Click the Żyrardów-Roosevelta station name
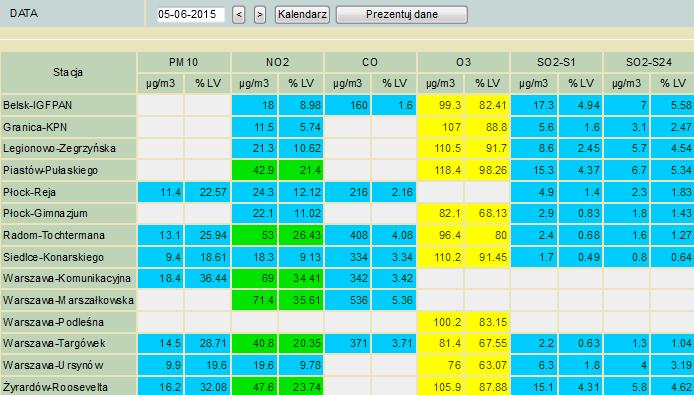 [x=55, y=387]
